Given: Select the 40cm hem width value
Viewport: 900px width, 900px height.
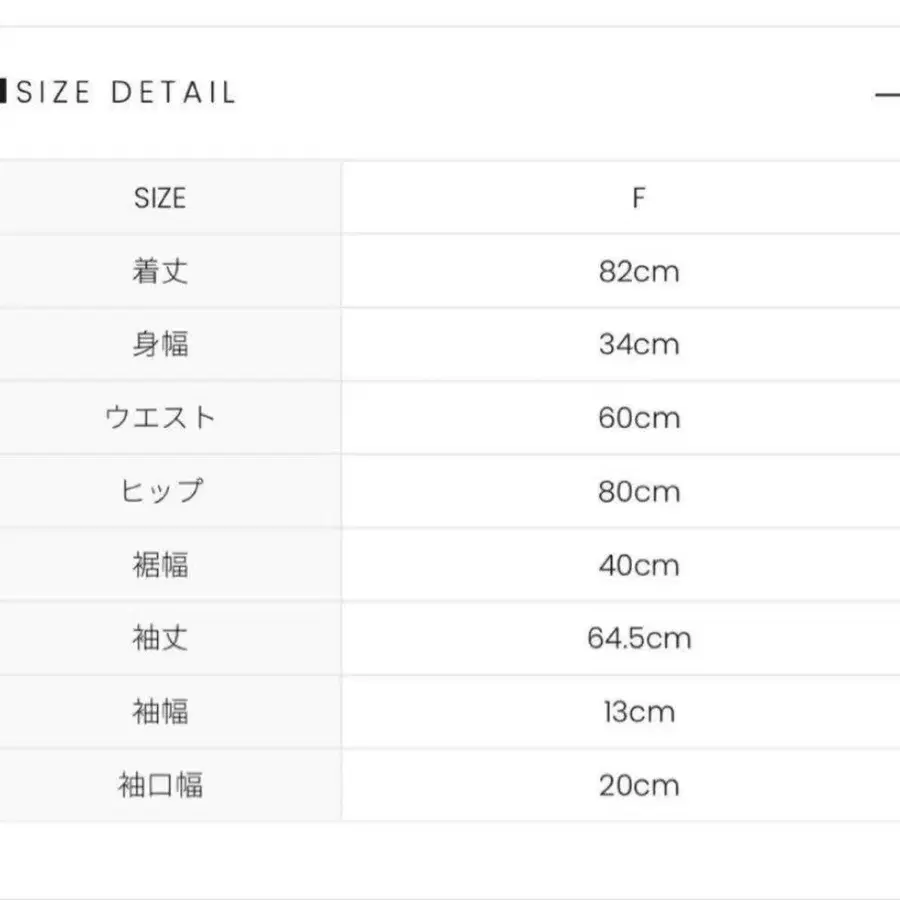Looking at the screenshot, I should pos(638,565).
